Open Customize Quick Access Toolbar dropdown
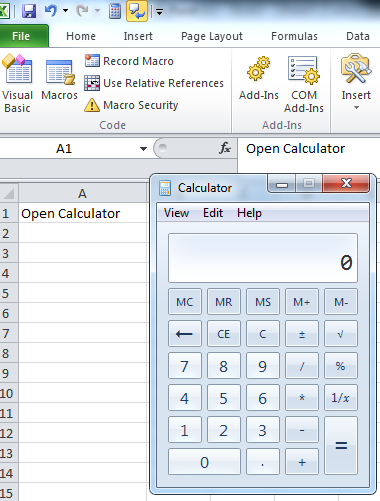The height and width of the screenshot is (501, 380). pos(160,12)
